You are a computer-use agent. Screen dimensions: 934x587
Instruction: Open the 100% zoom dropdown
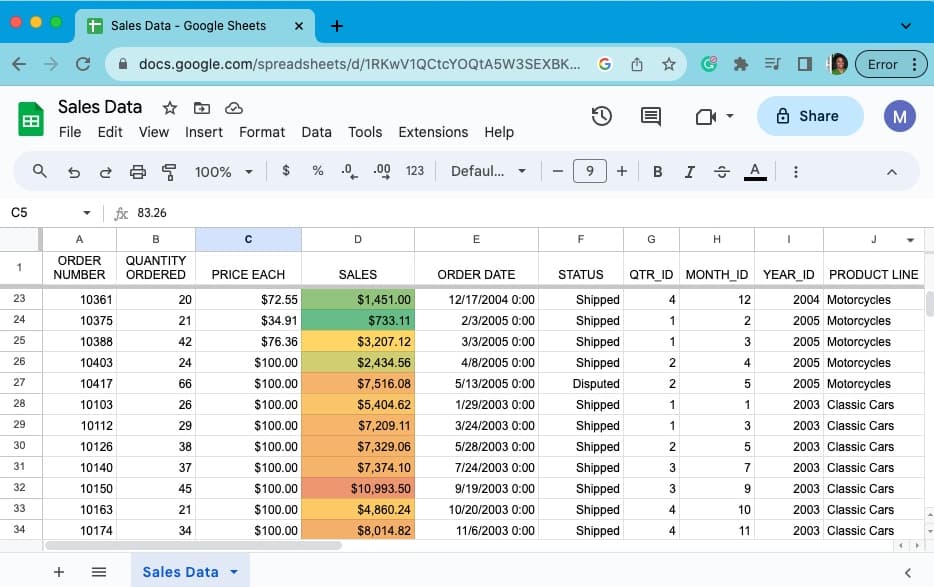(224, 172)
